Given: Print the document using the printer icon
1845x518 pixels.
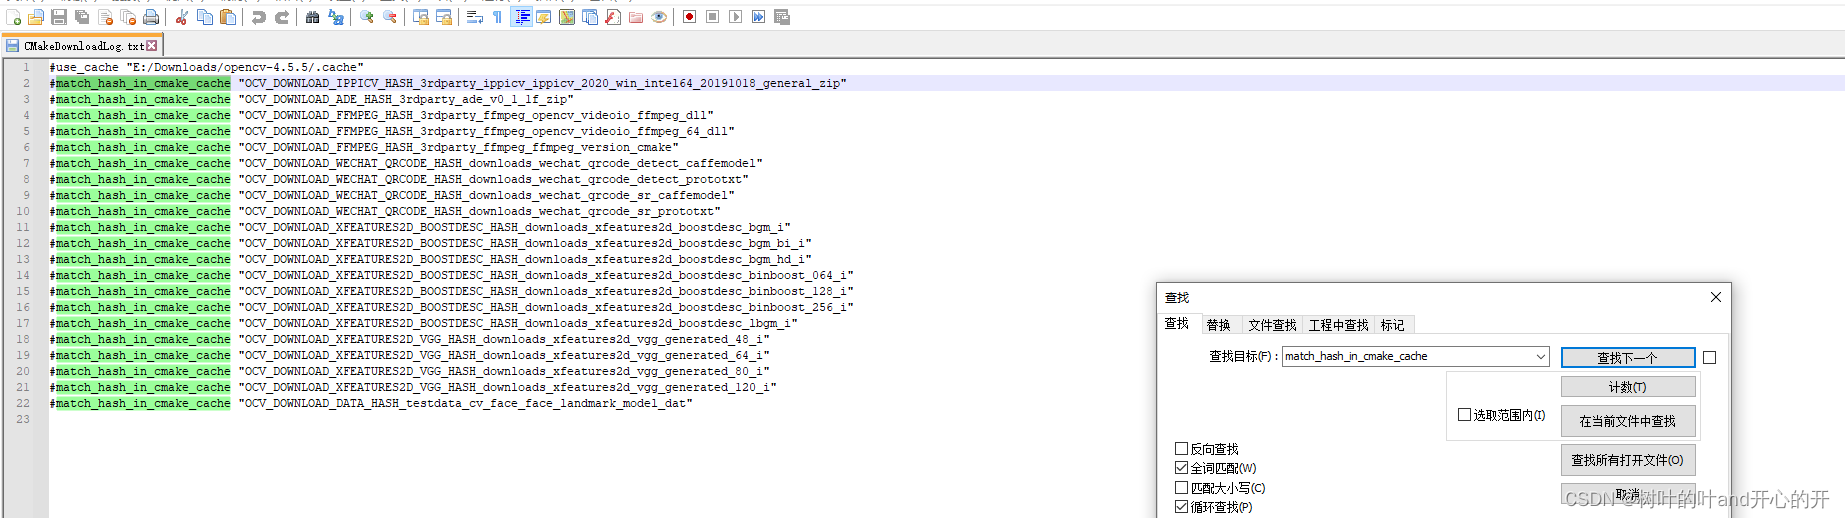Looking at the screenshot, I should (x=151, y=17).
